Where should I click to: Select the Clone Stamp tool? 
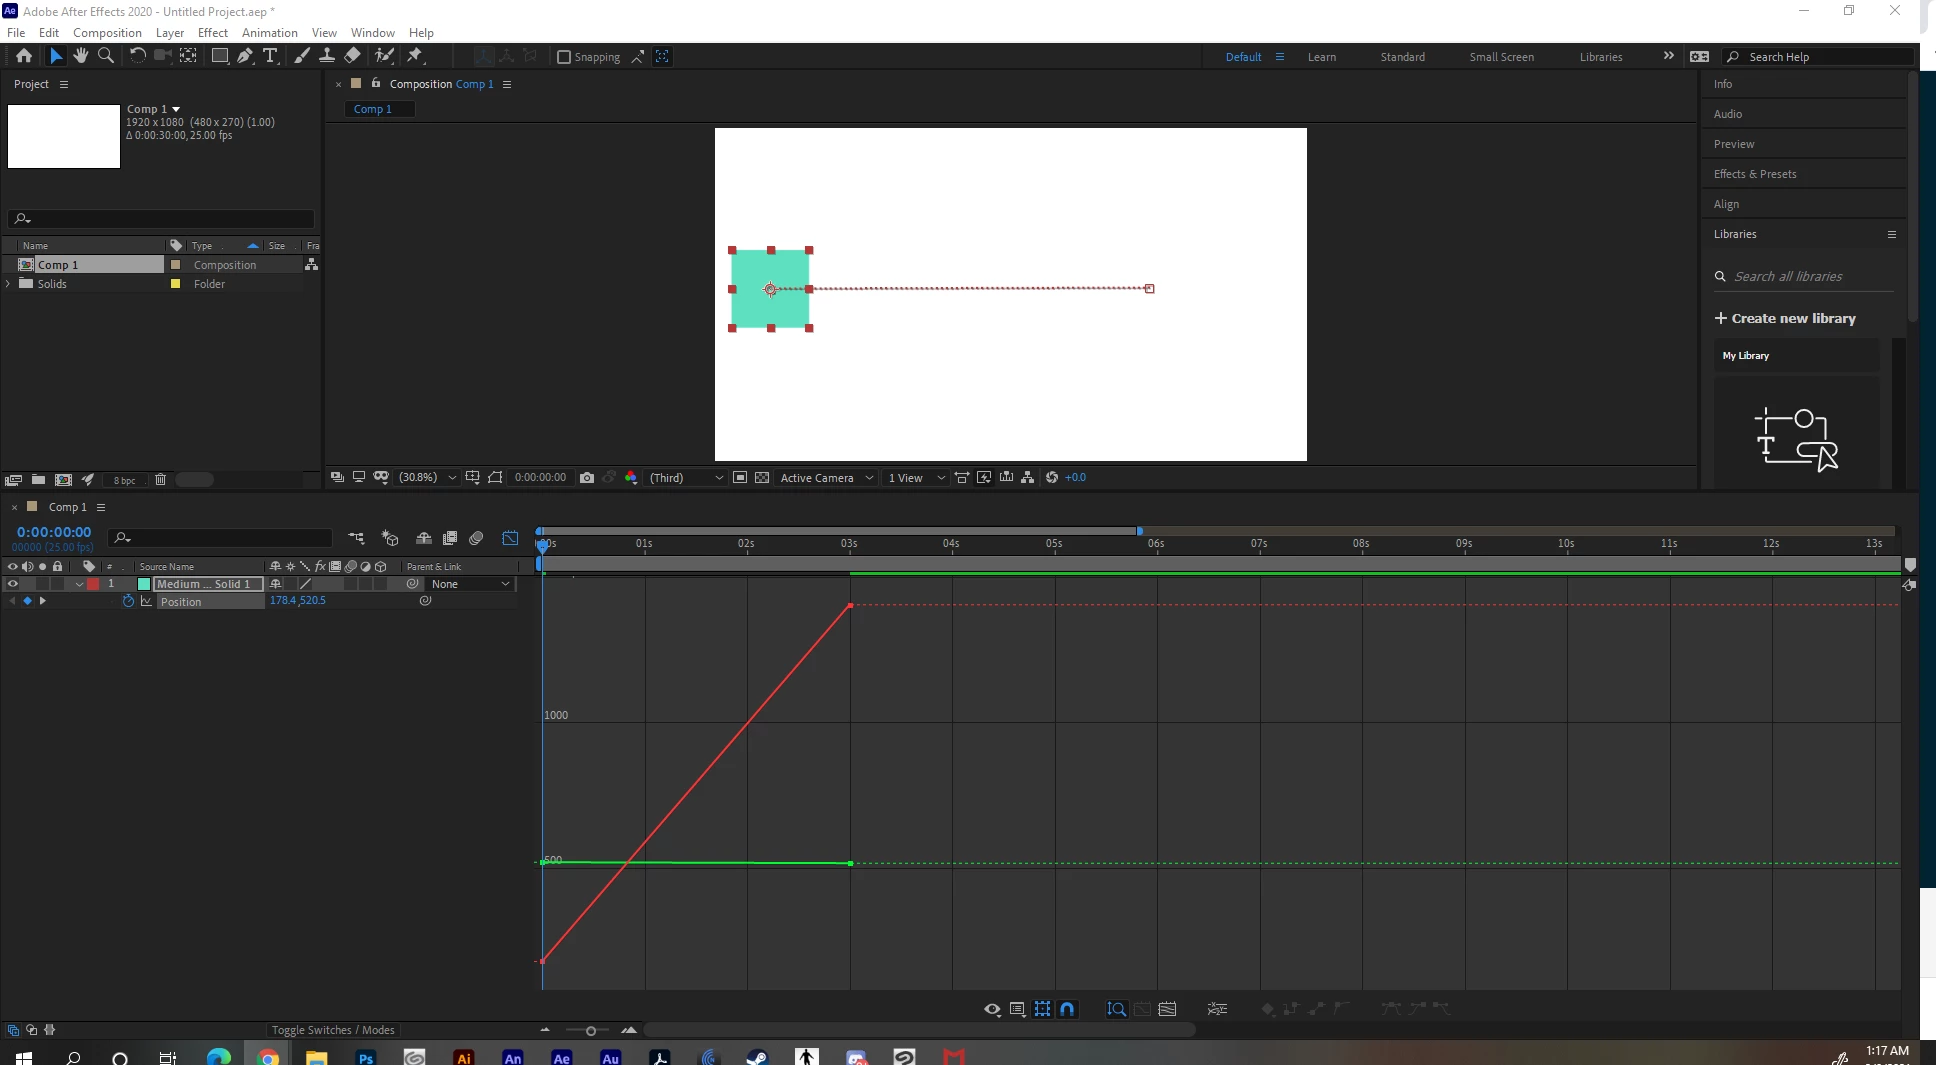tap(327, 56)
